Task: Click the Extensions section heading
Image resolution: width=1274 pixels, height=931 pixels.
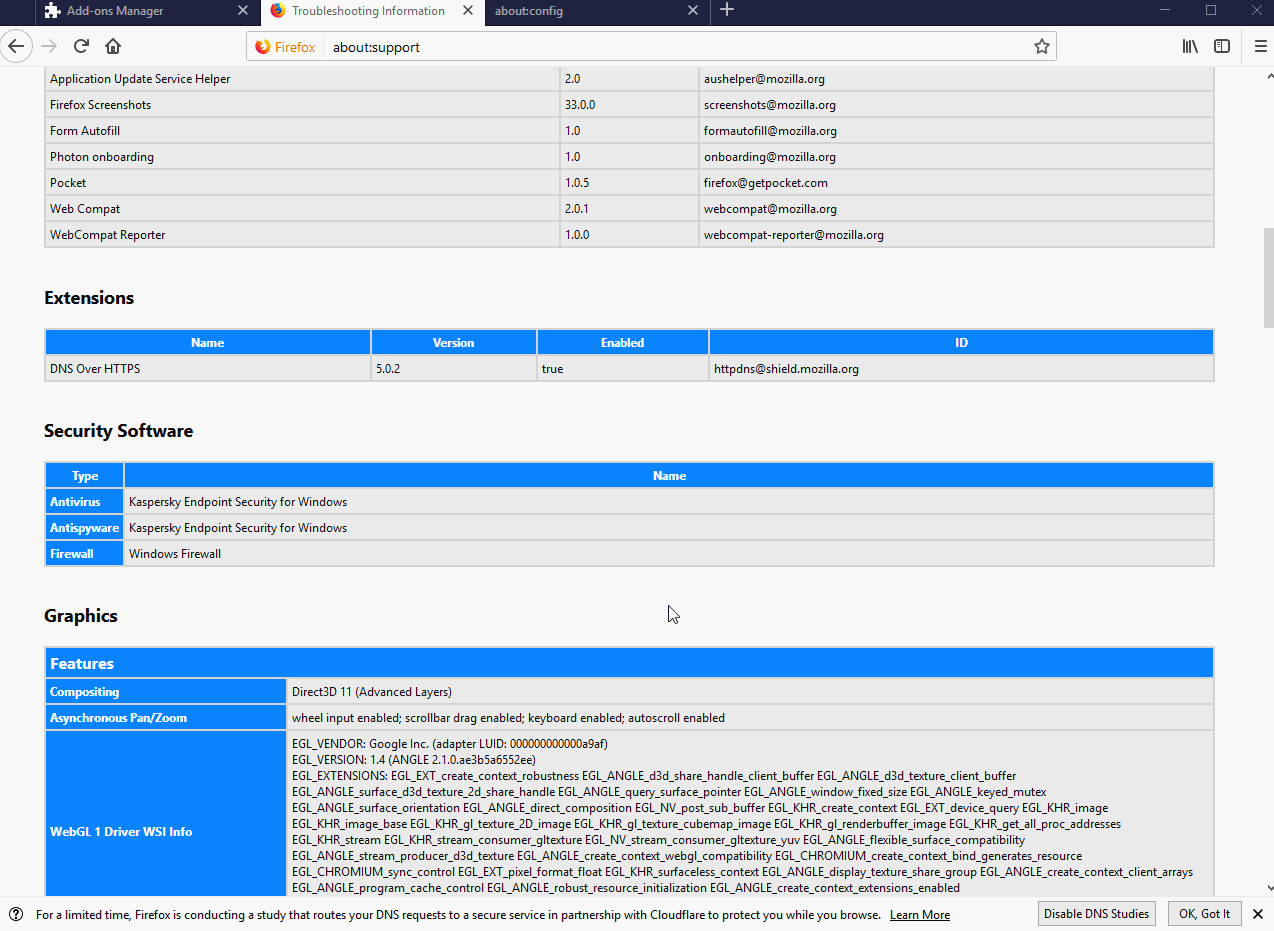Action: (x=89, y=298)
